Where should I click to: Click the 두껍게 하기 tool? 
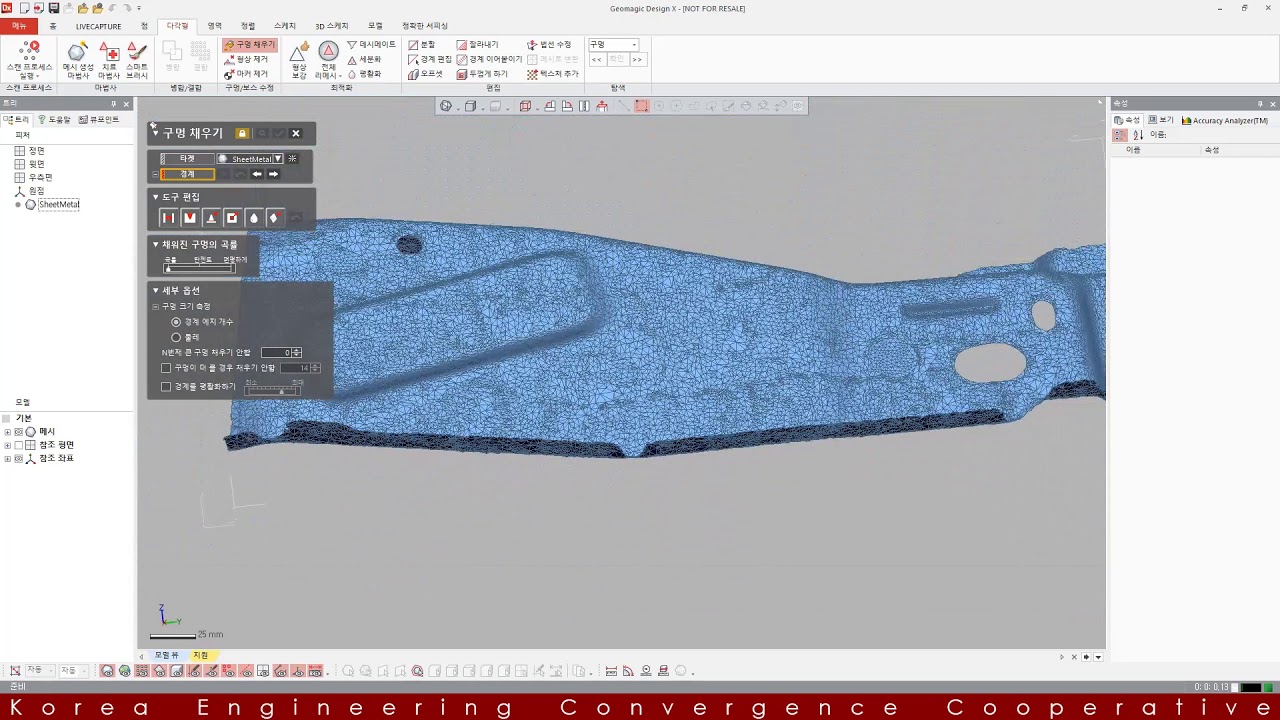click(483, 74)
